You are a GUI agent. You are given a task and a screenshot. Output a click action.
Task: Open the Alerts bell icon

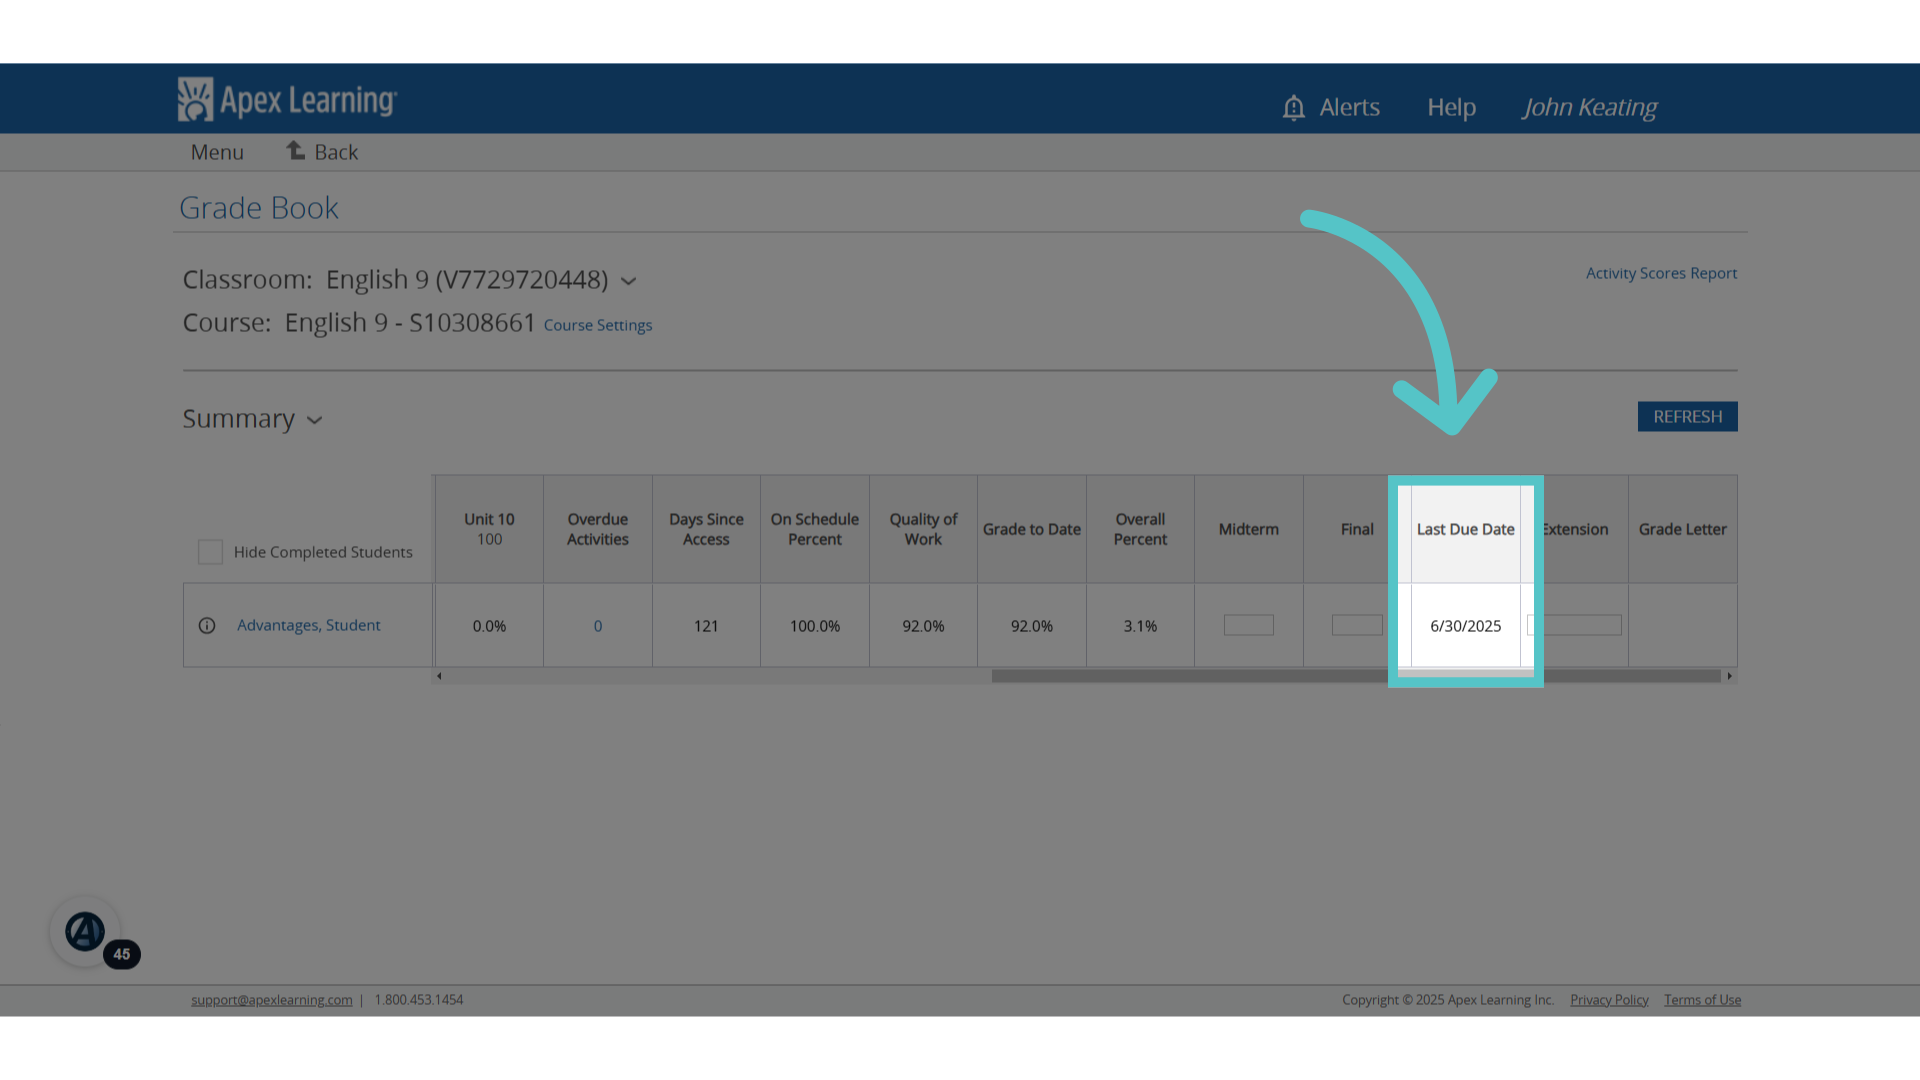click(1293, 107)
